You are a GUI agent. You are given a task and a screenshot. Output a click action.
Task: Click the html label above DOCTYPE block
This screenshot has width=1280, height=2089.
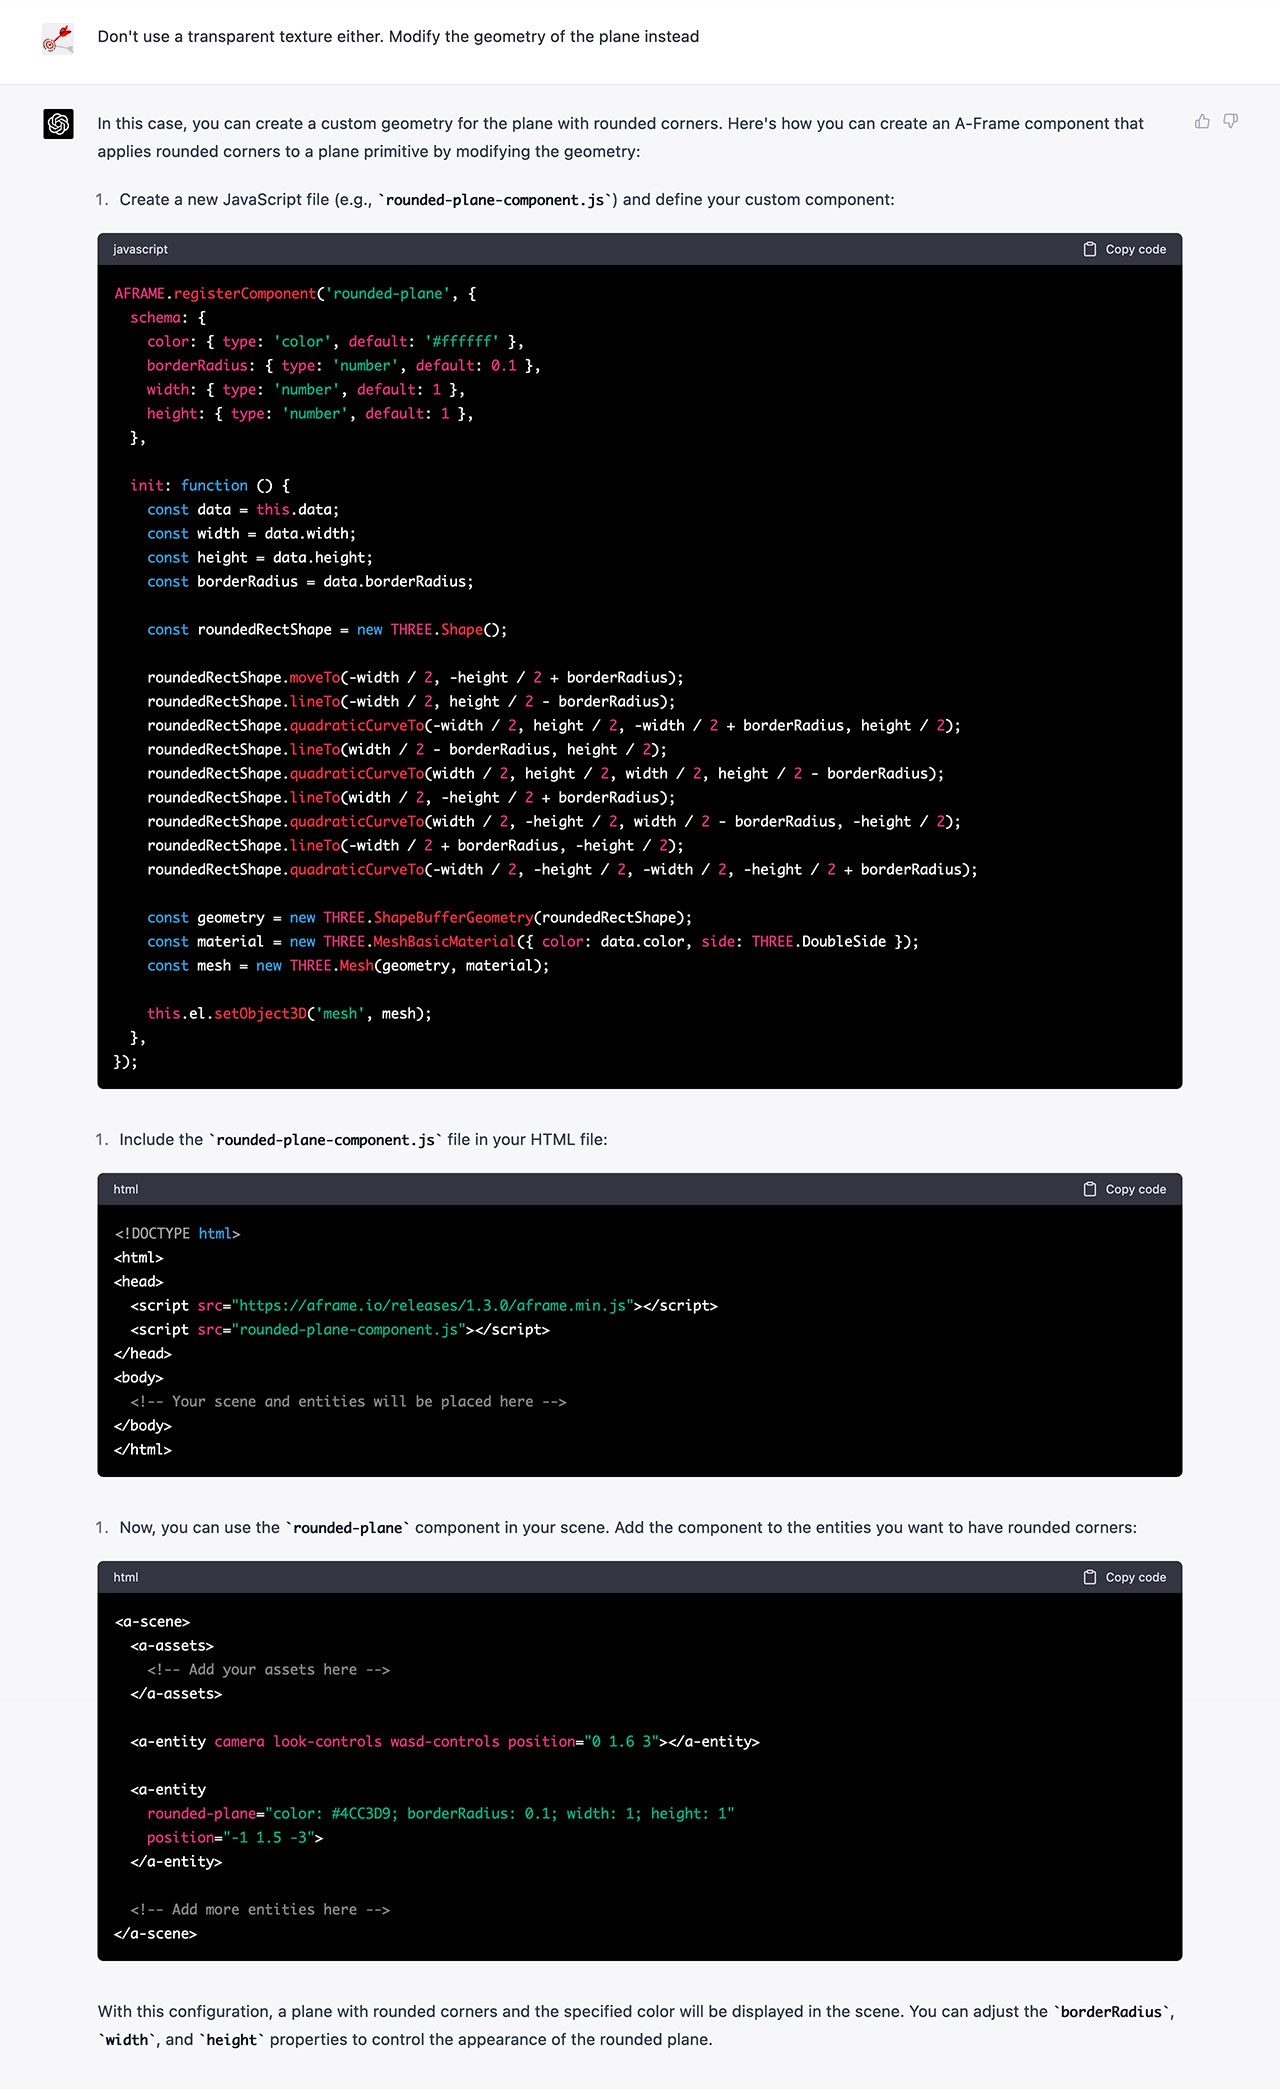126,1189
